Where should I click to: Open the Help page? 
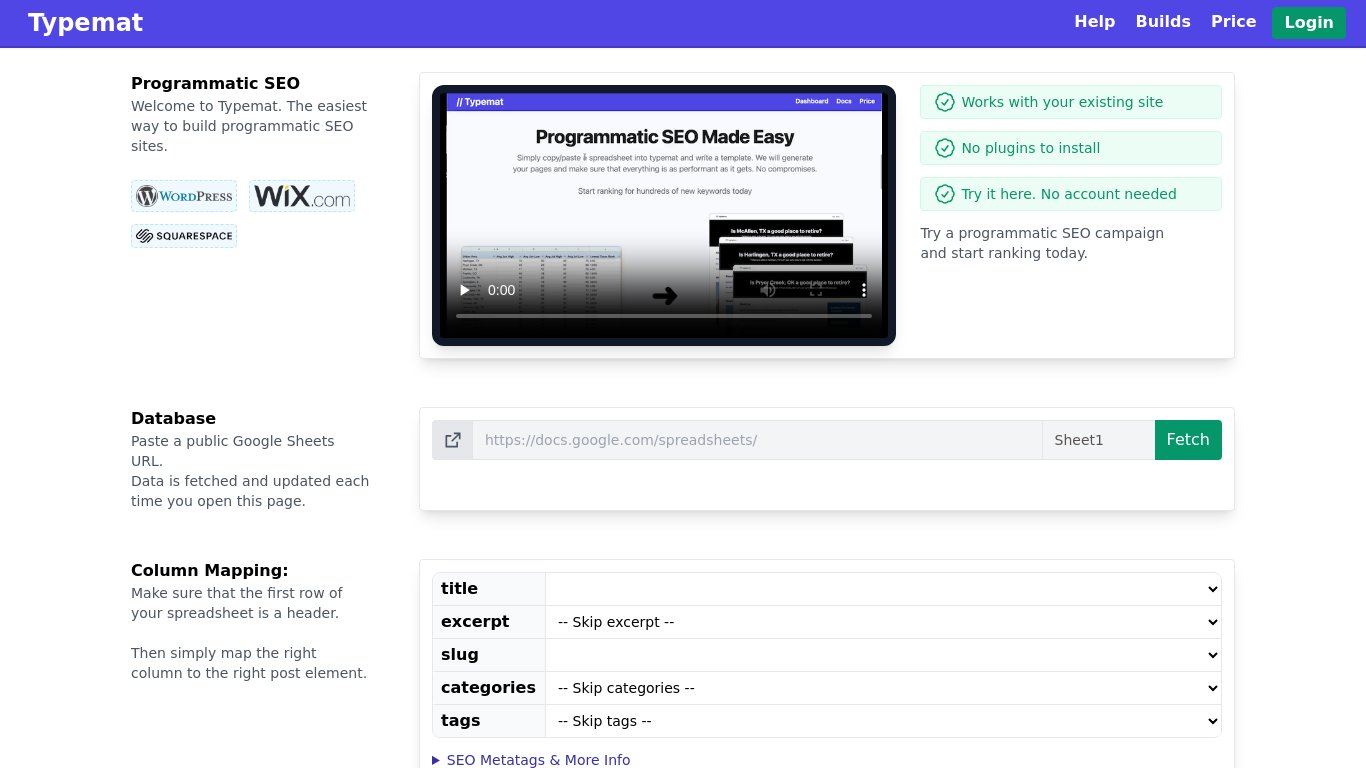tap(1094, 22)
